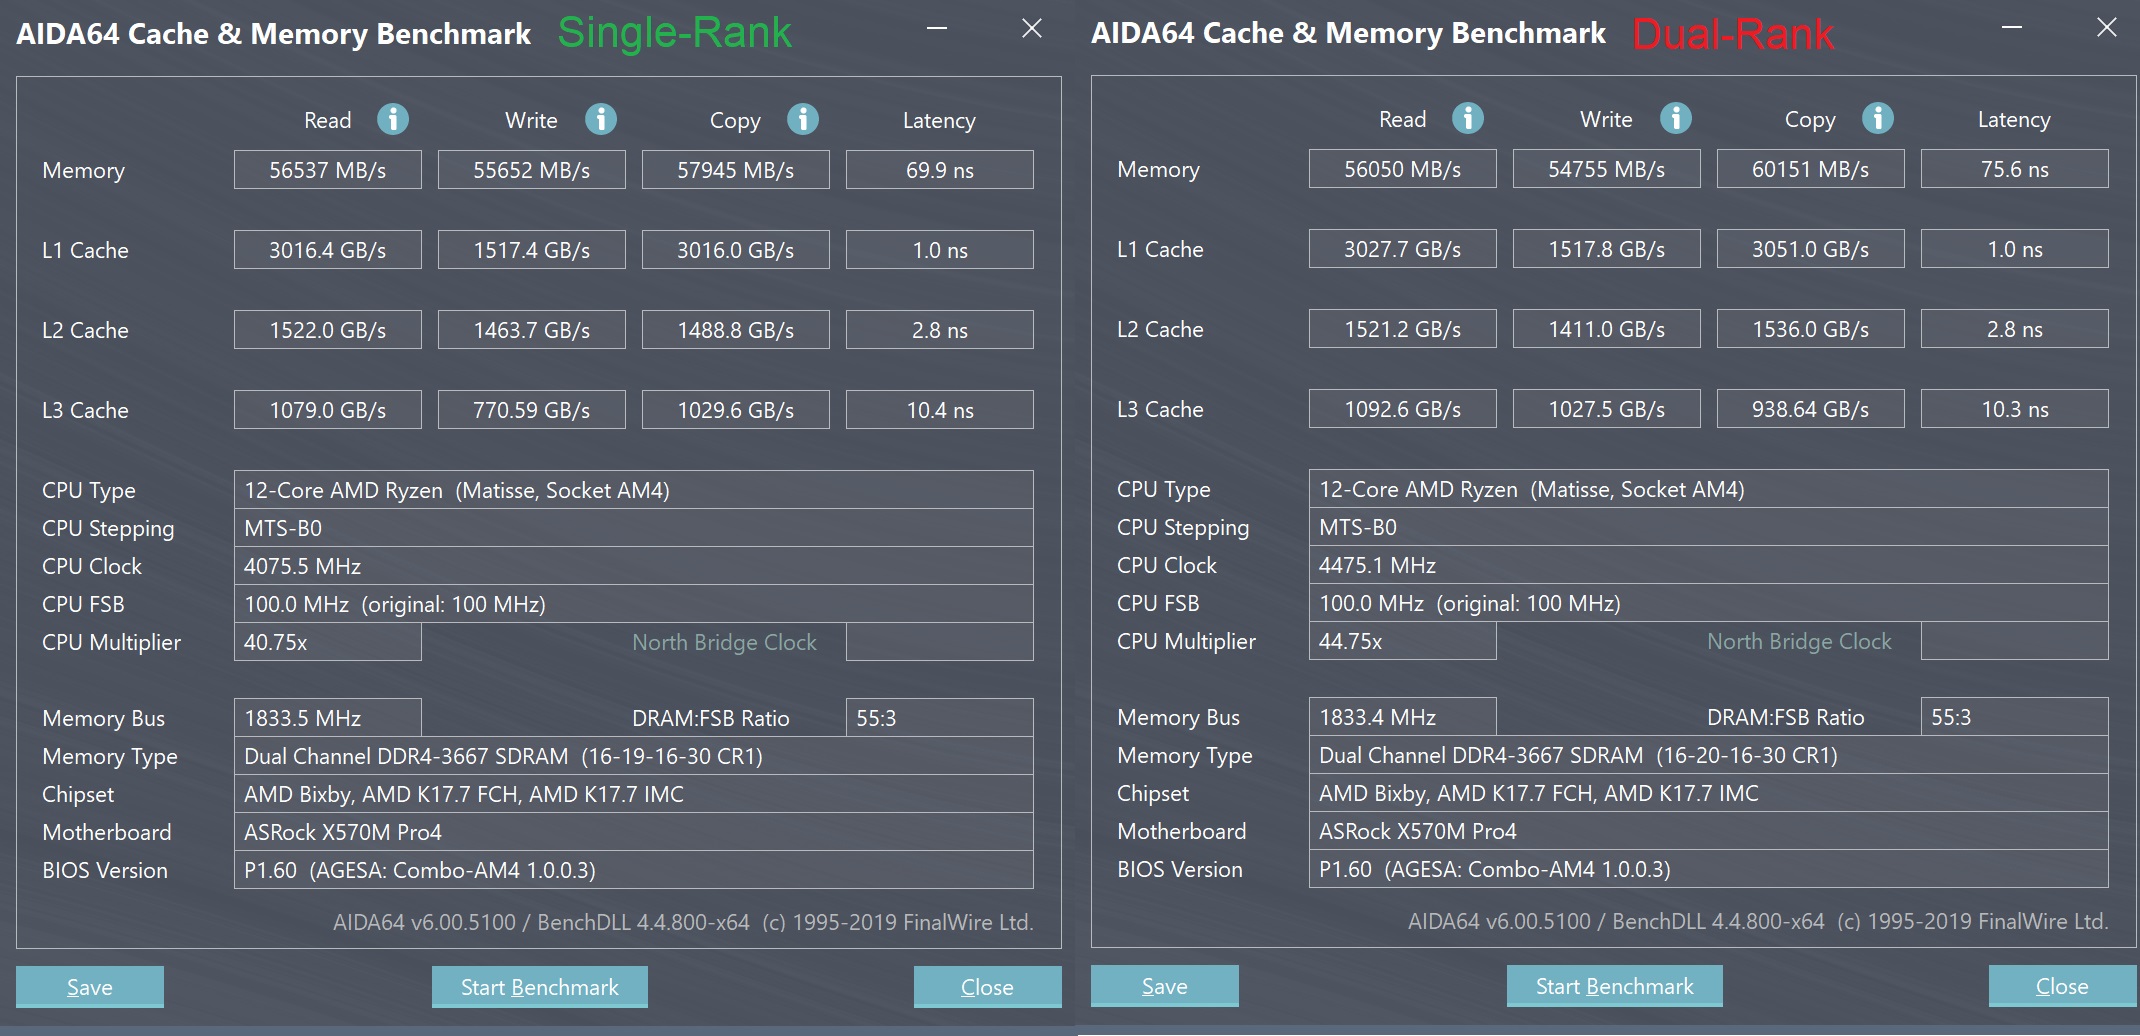Select L2 Cache write 1411.0 GB/s value
This screenshot has height=1036, width=2140.
click(x=1607, y=329)
